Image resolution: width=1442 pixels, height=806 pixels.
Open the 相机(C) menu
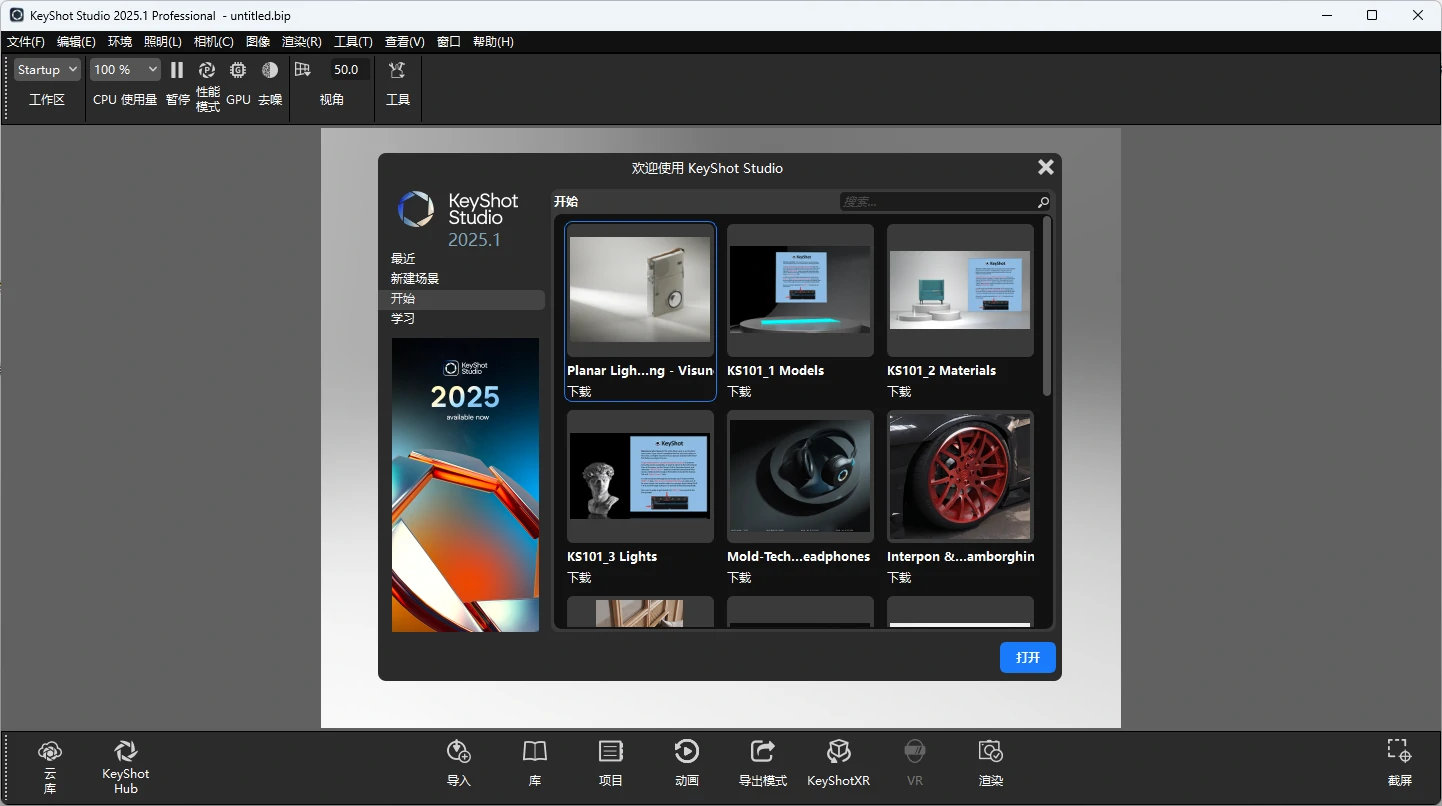coord(214,42)
